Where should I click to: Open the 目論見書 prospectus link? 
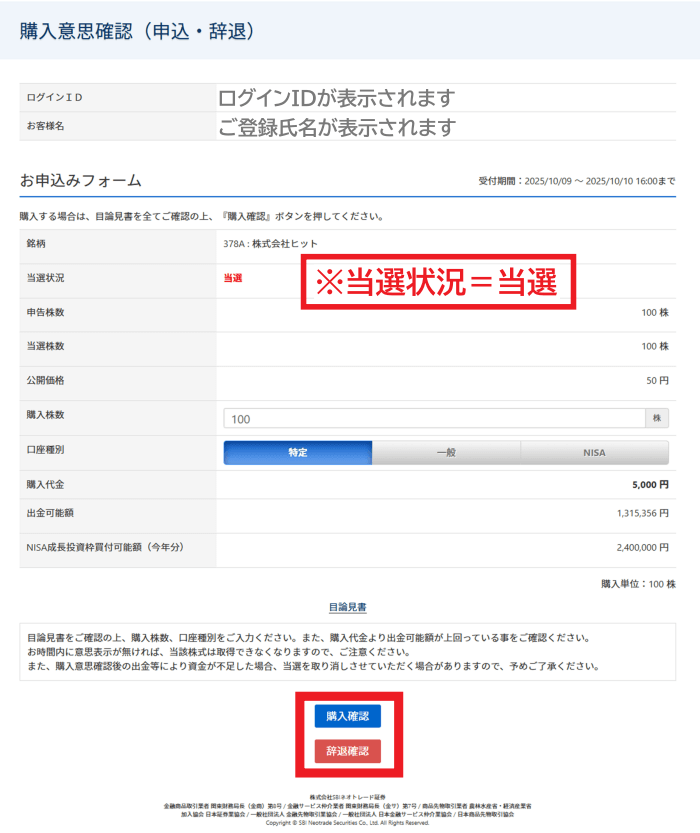tap(347, 607)
